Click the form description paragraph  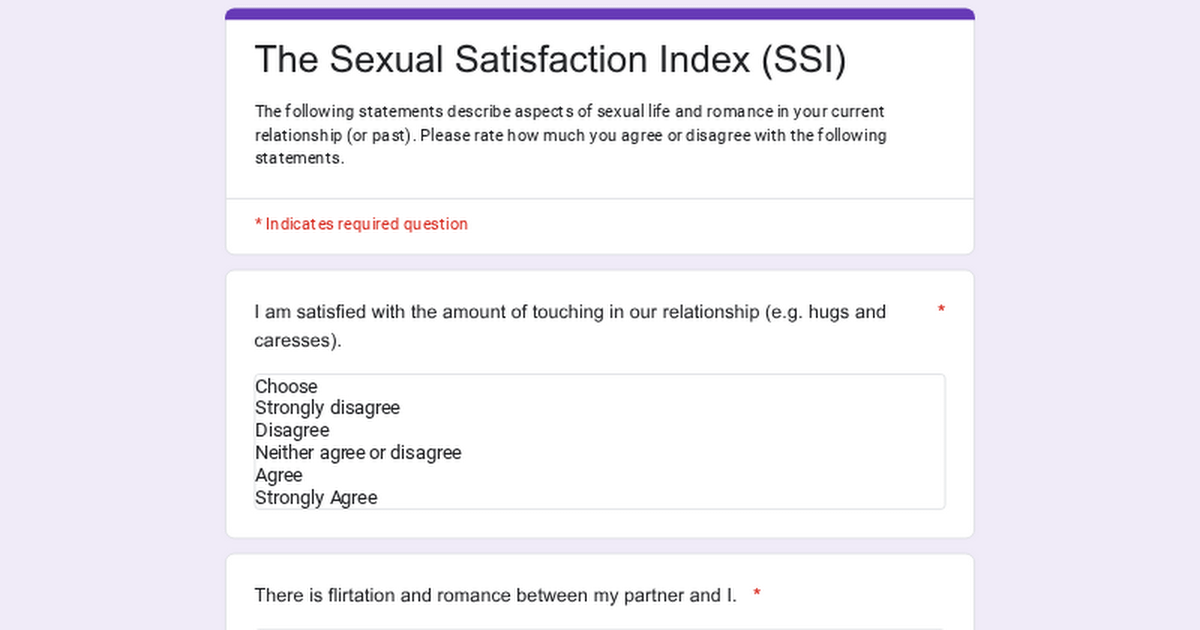pos(570,135)
